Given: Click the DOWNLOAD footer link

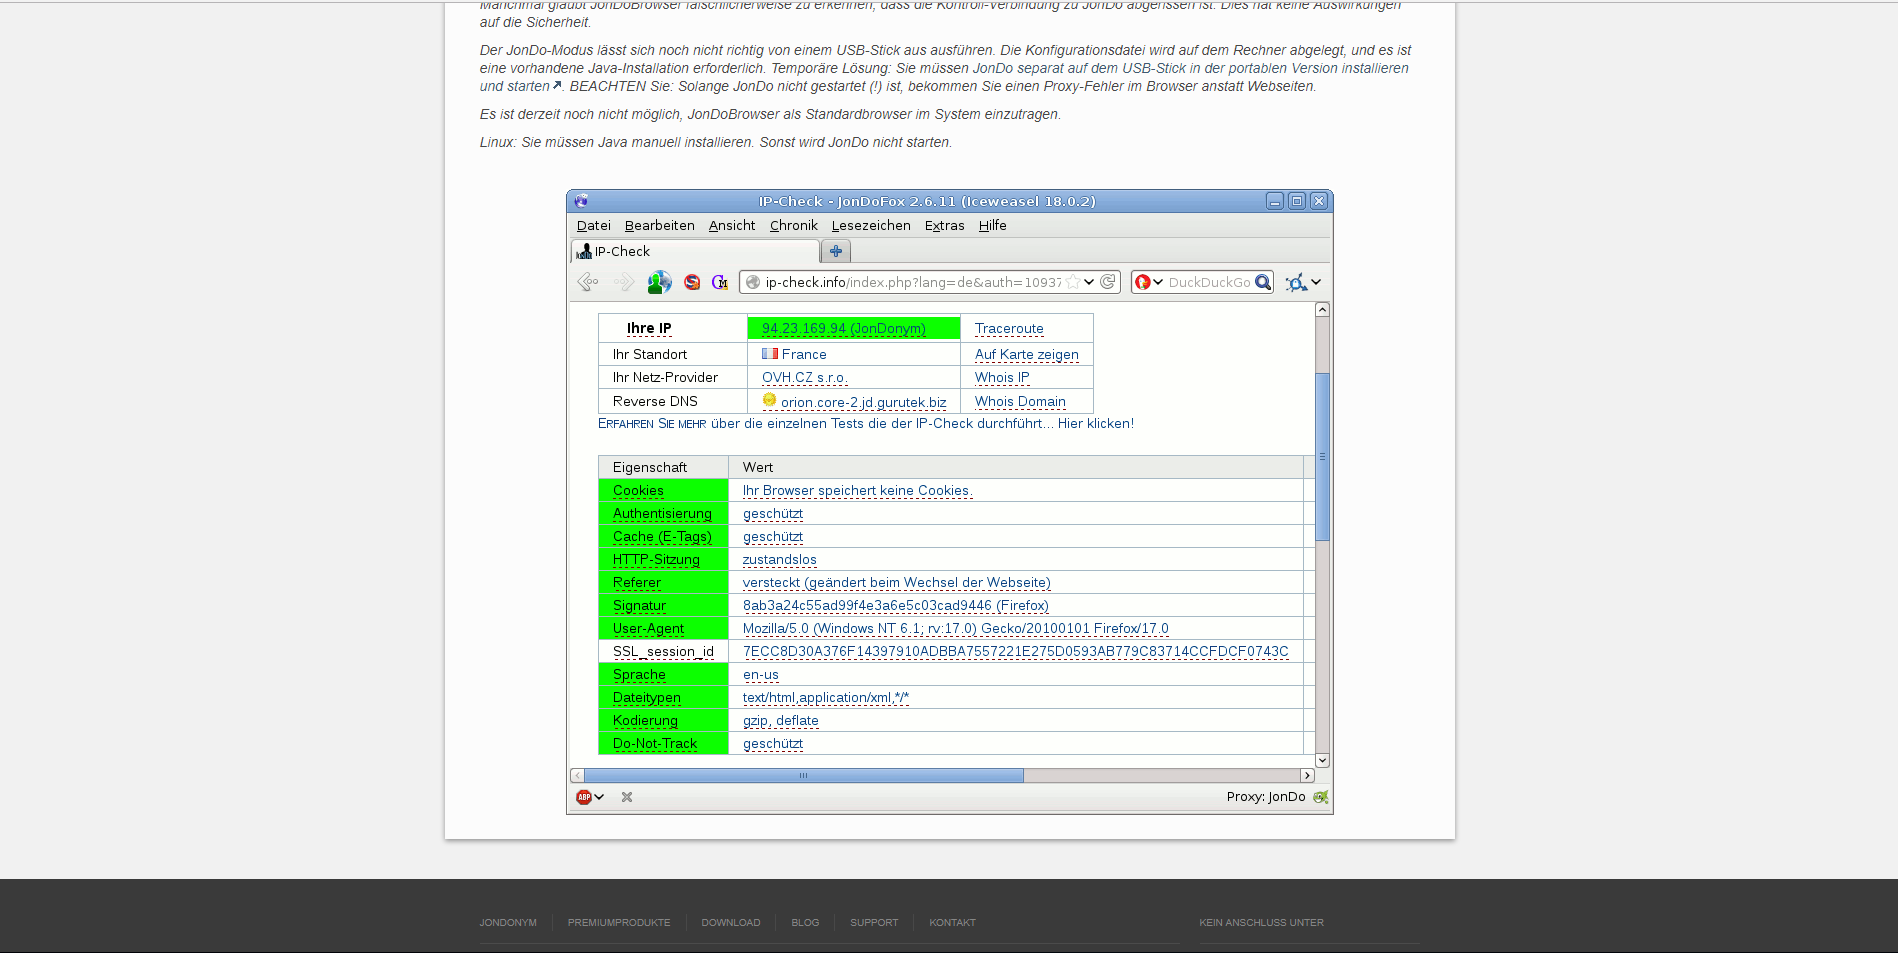Looking at the screenshot, I should (731, 923).
